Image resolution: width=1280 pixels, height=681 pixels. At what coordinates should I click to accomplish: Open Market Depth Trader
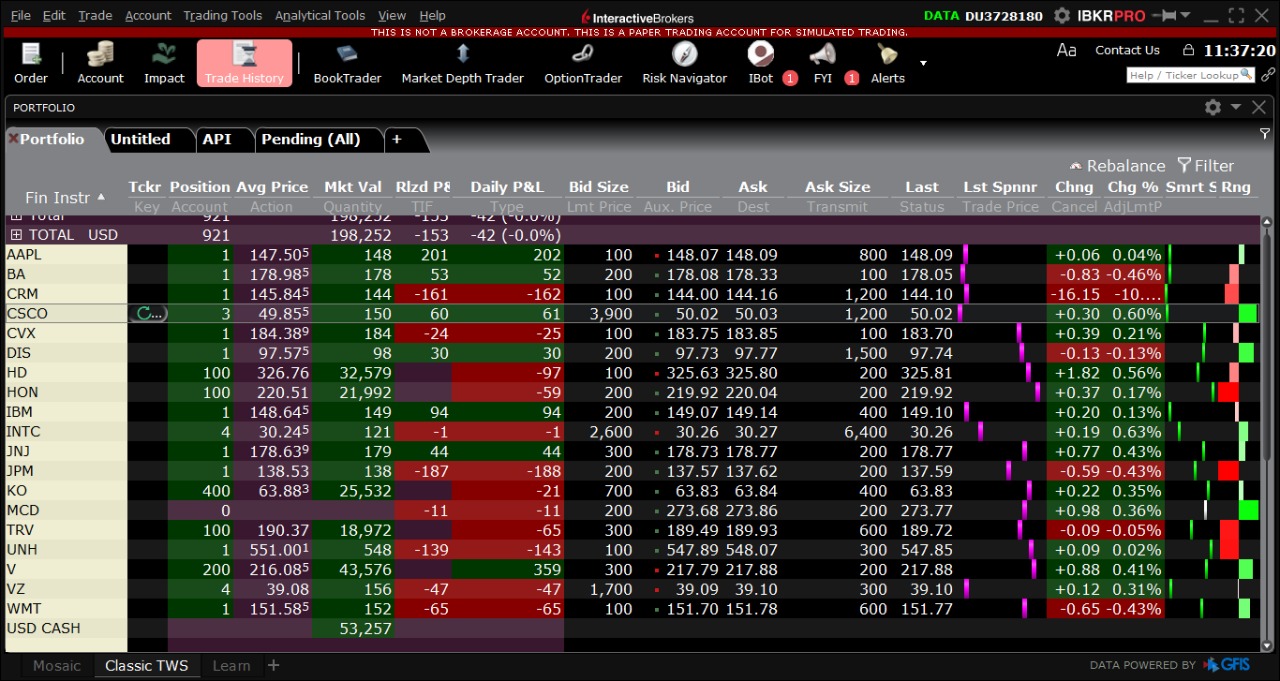pyautogui.click(x=462, y=63)
